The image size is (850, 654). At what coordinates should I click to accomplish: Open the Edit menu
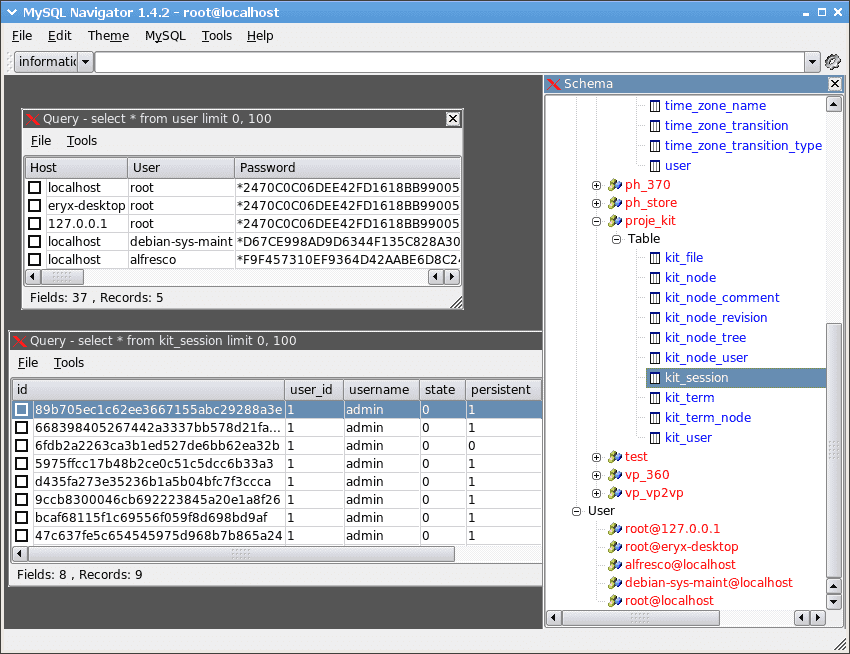tap(60, 36)
